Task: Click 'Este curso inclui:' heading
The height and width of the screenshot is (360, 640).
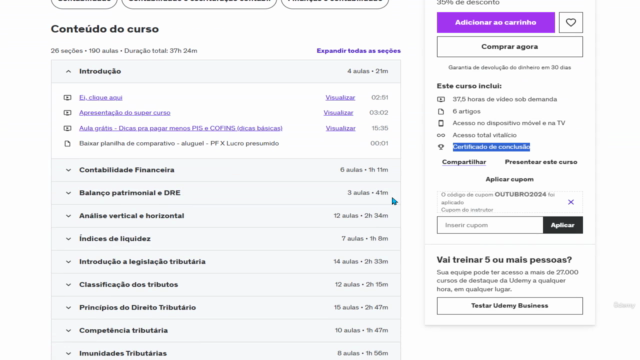Action: (x=469, y=86)
